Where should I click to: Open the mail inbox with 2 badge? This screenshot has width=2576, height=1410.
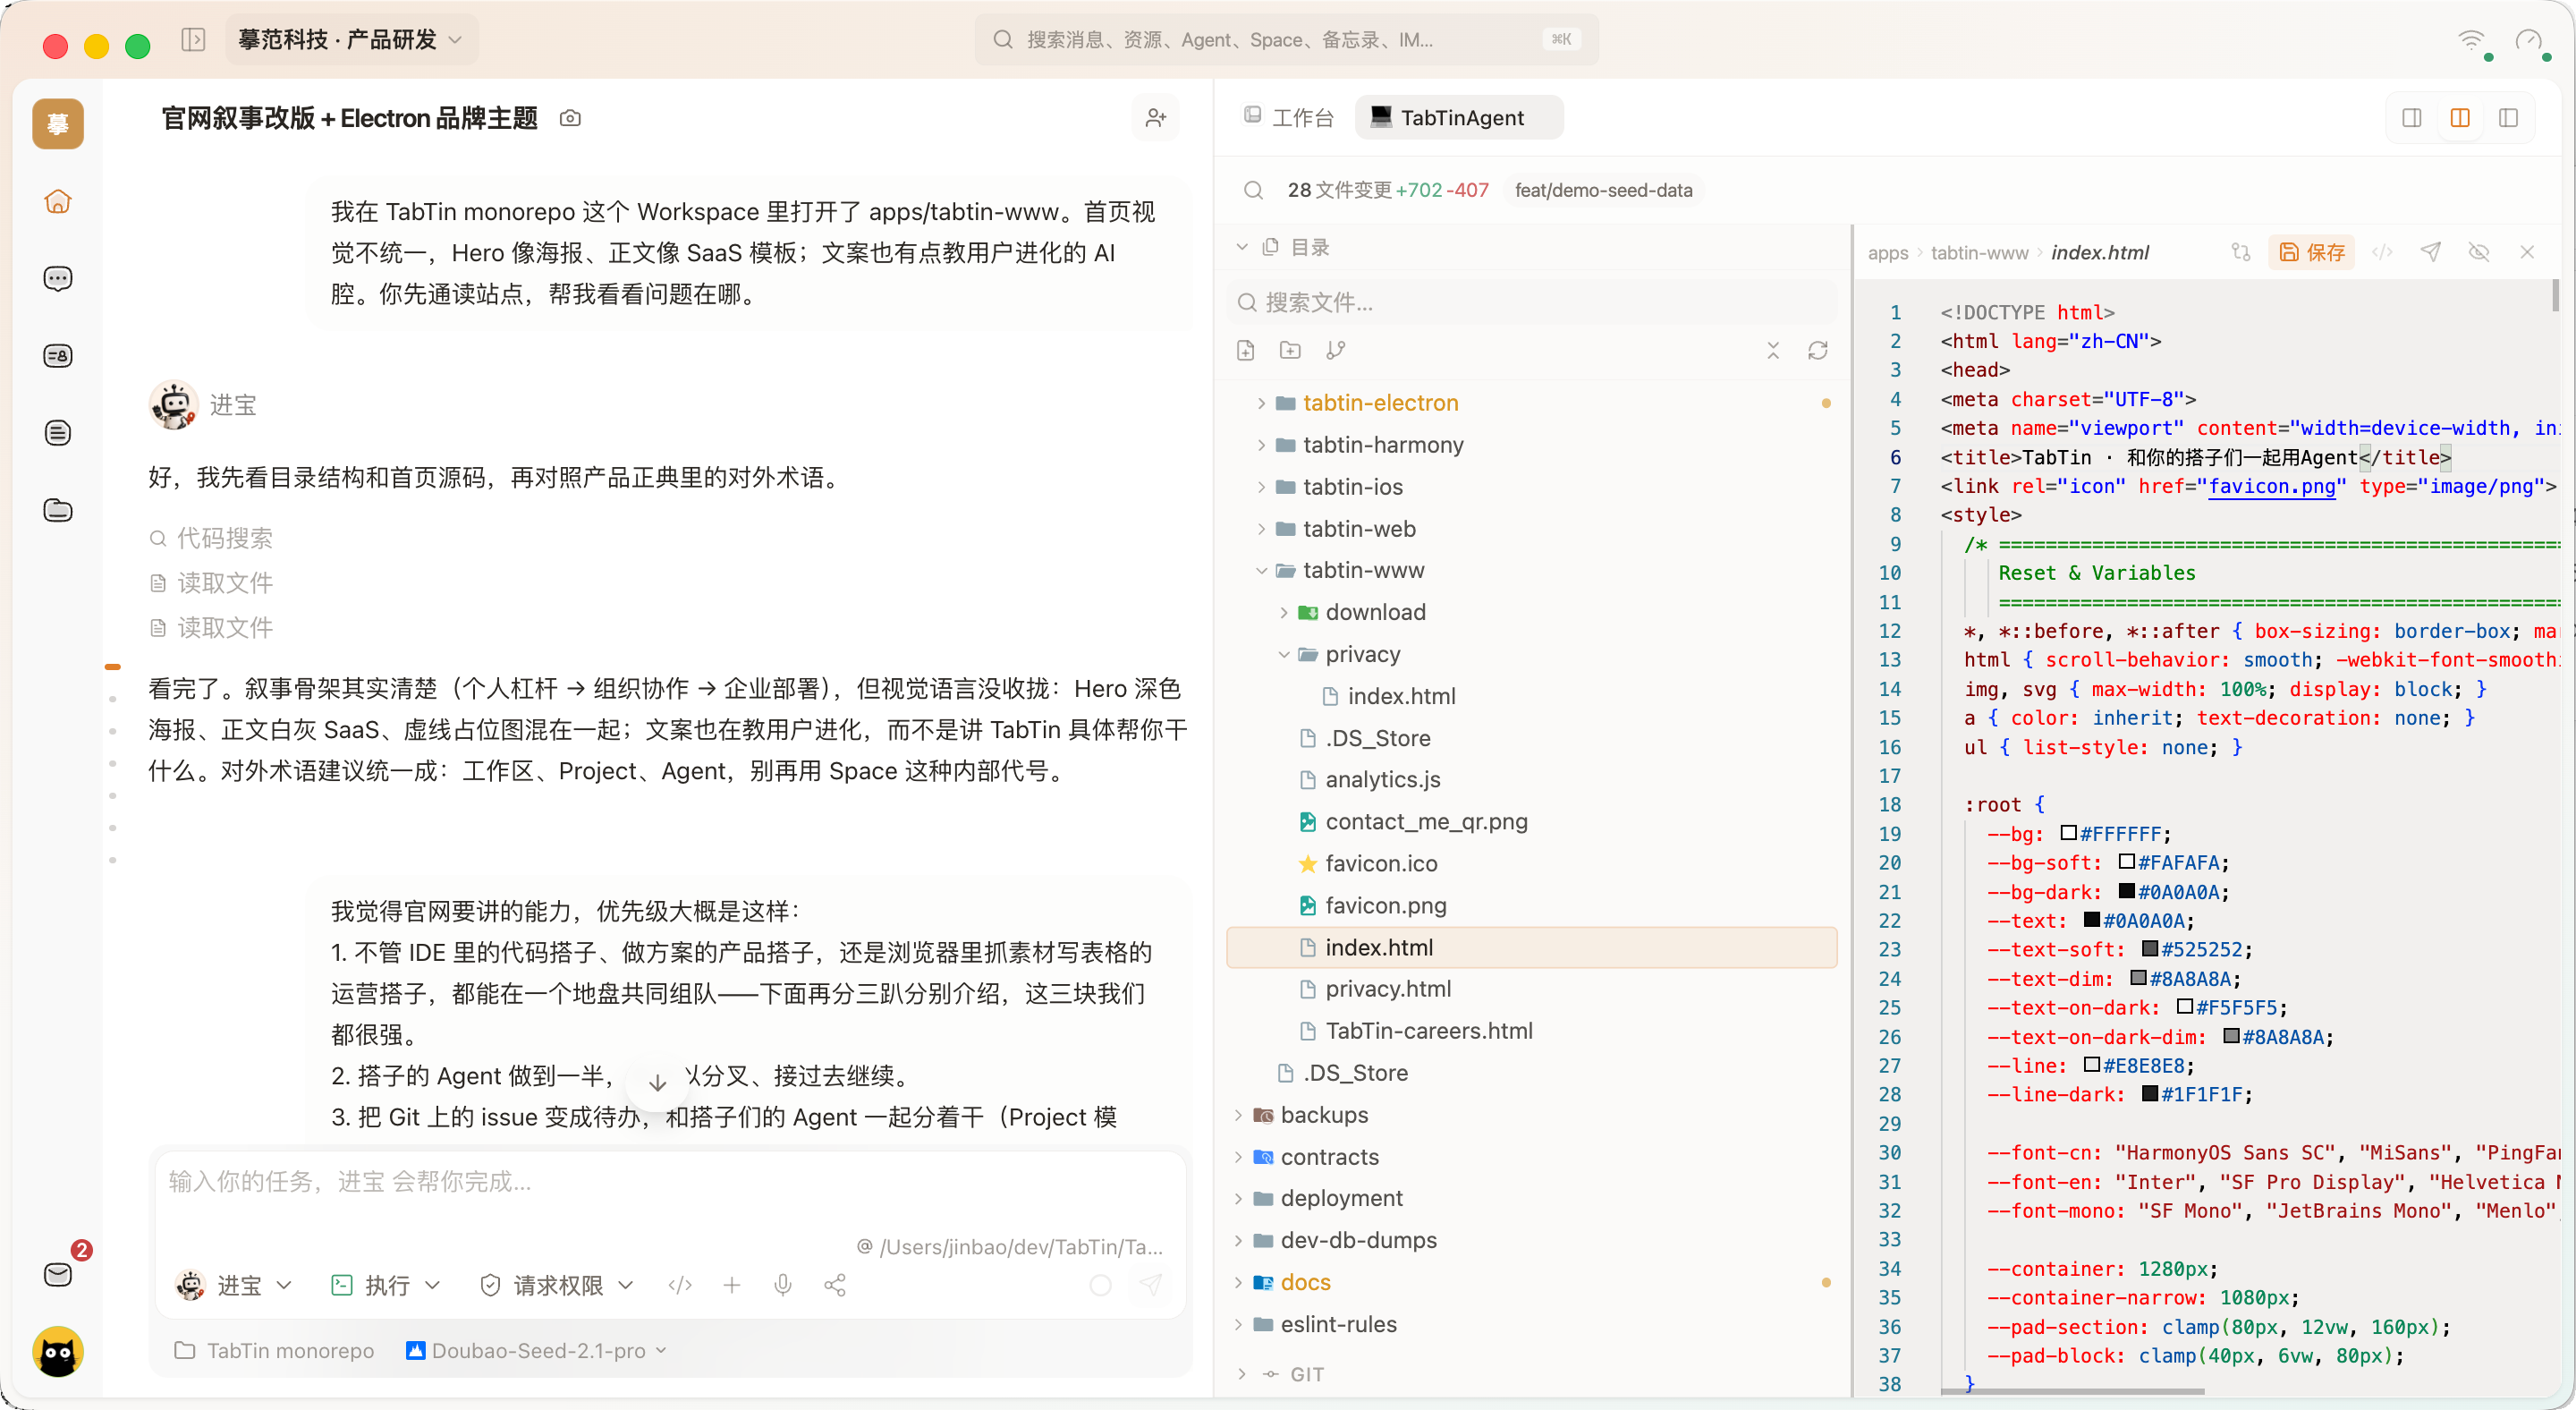click(58, 1273)
